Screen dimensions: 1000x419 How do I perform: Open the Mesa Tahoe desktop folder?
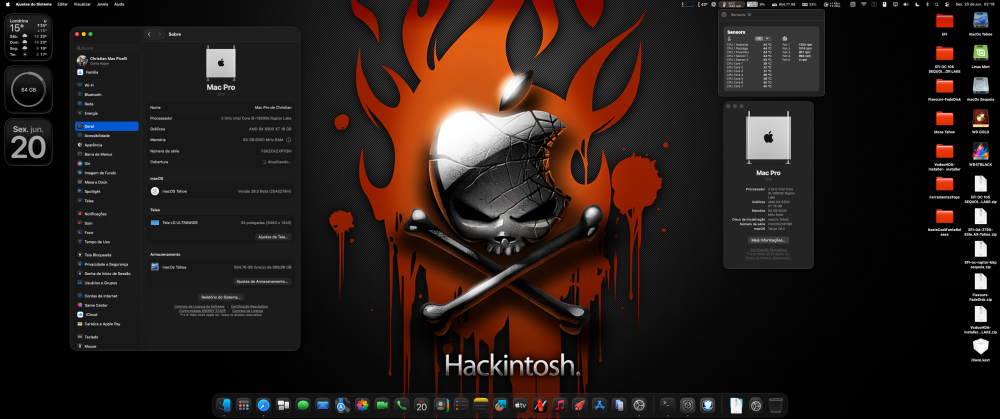(x=945, y=121)
